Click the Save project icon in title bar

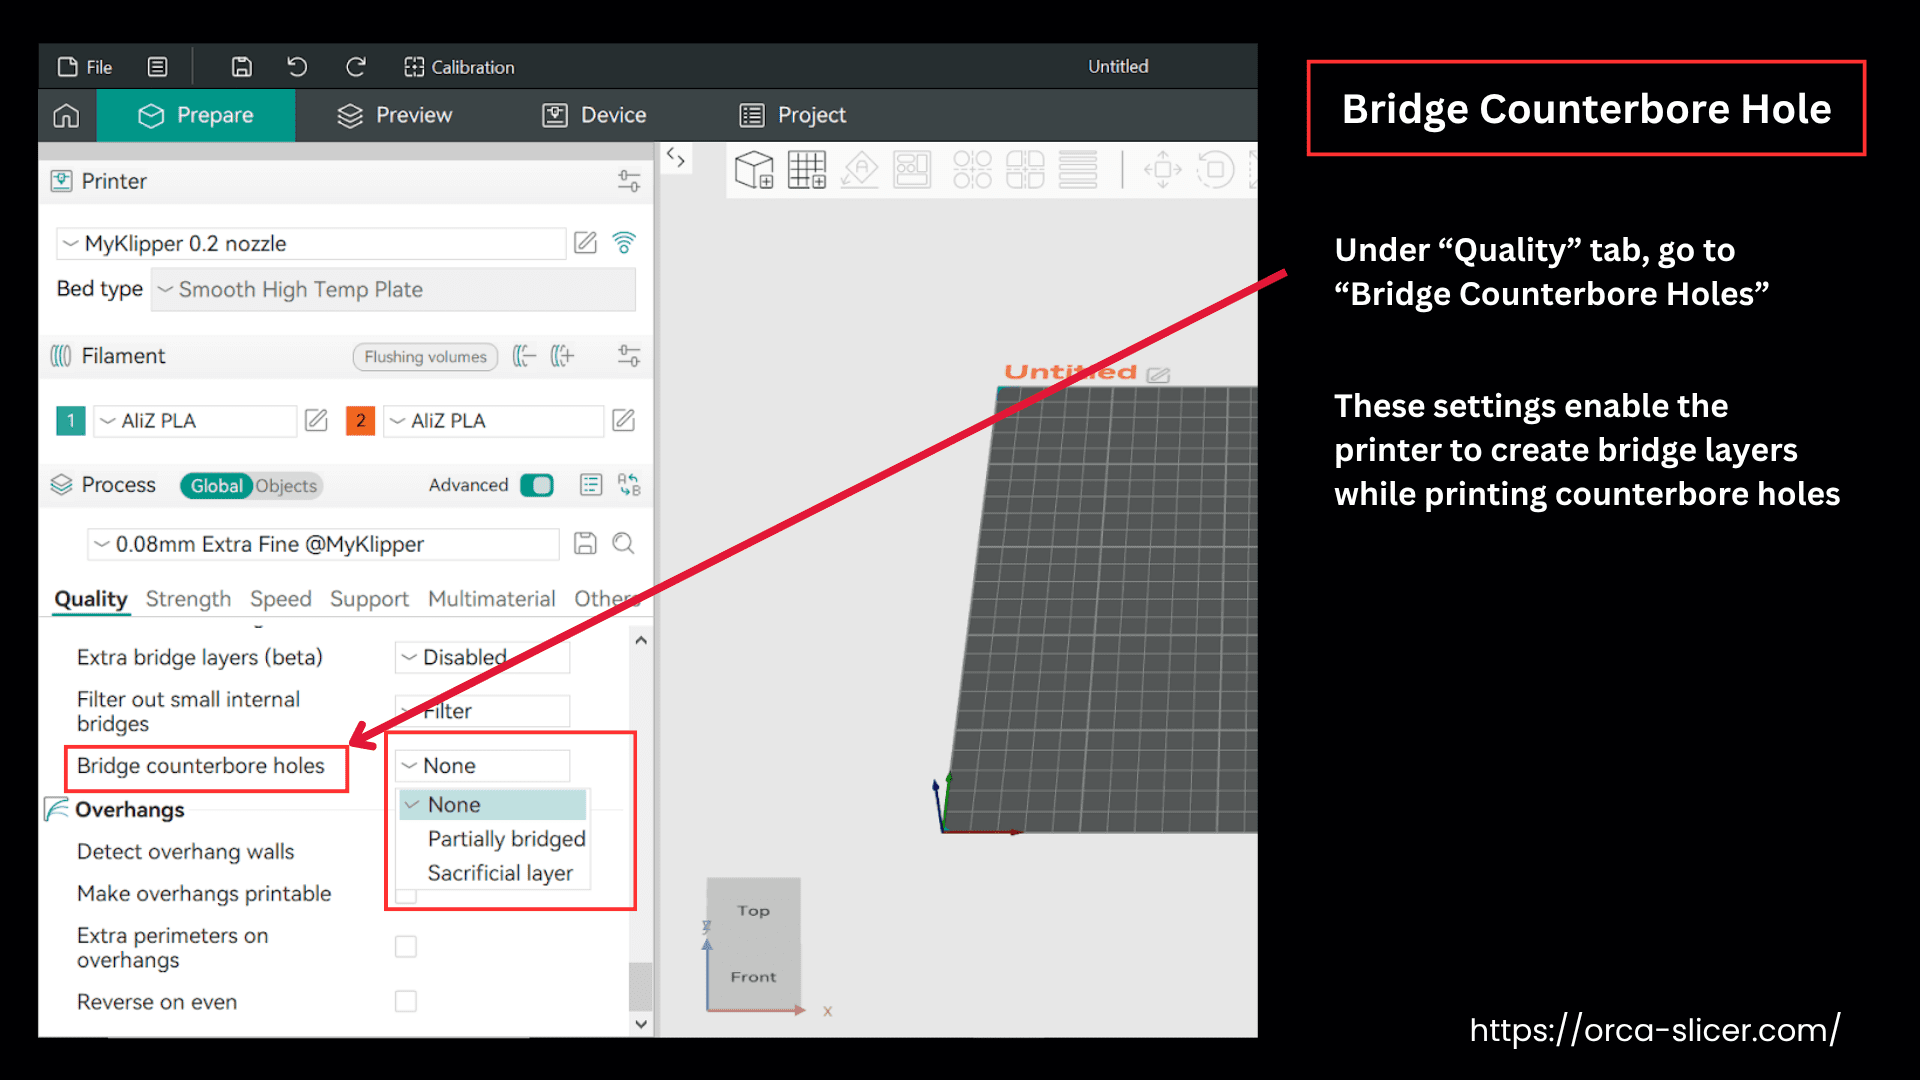pyautogui.click(x=241, y=67)
